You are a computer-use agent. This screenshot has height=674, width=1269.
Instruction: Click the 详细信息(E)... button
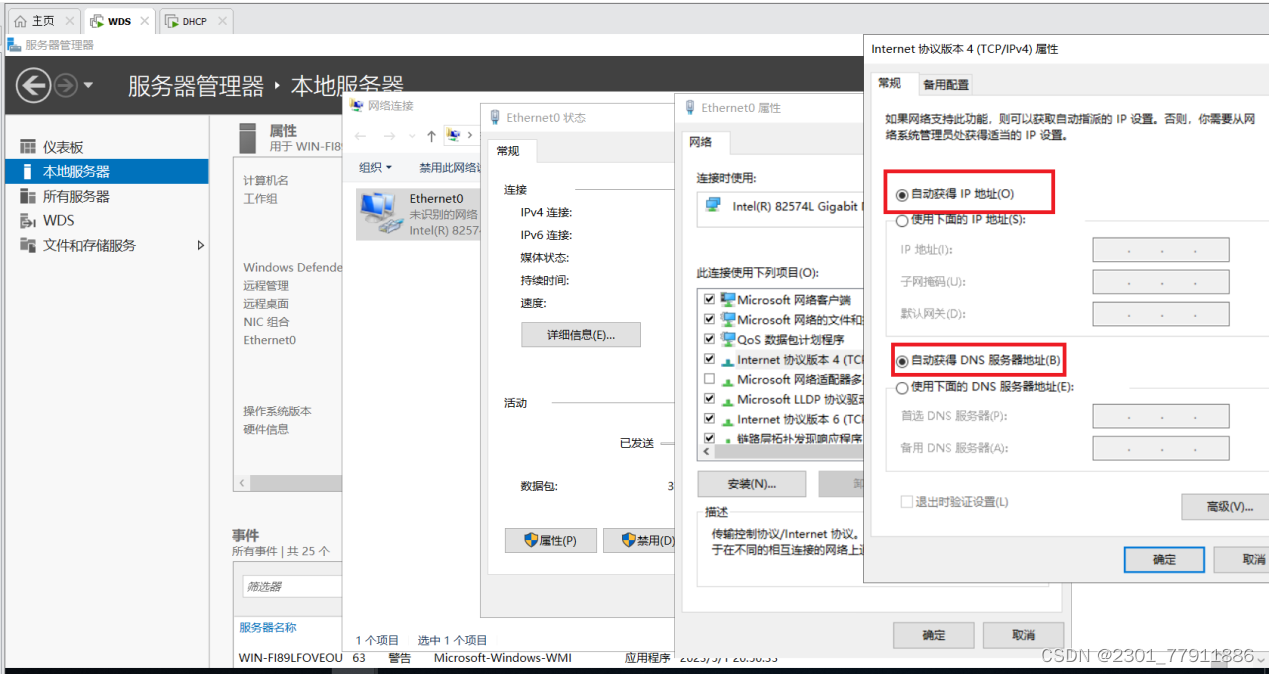click(x=580, y=335)
